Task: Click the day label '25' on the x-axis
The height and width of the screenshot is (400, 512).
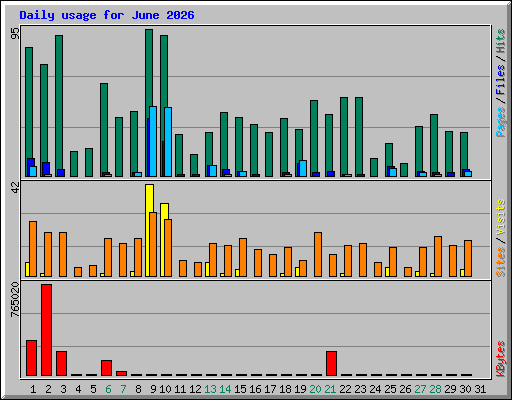Action: coord(390,389)
